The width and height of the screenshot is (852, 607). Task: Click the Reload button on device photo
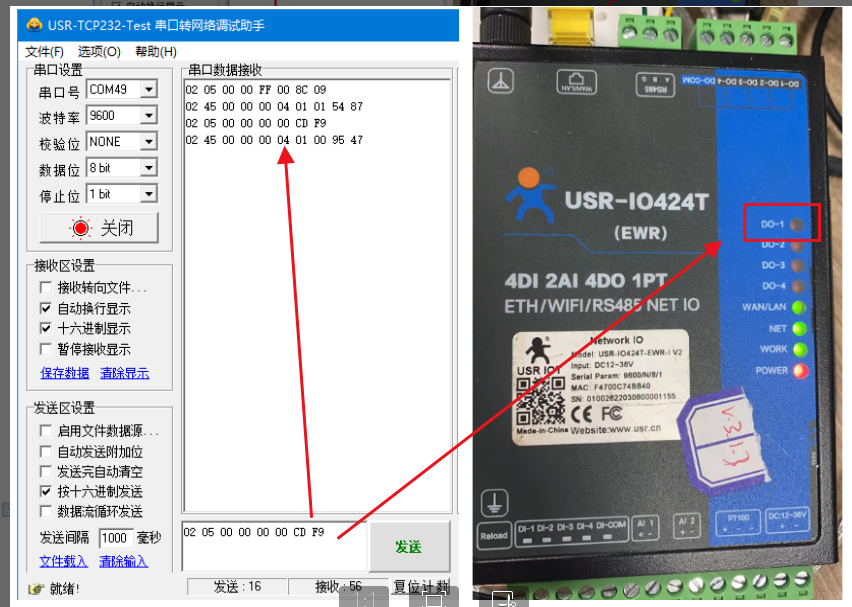[x=493, y=536]
